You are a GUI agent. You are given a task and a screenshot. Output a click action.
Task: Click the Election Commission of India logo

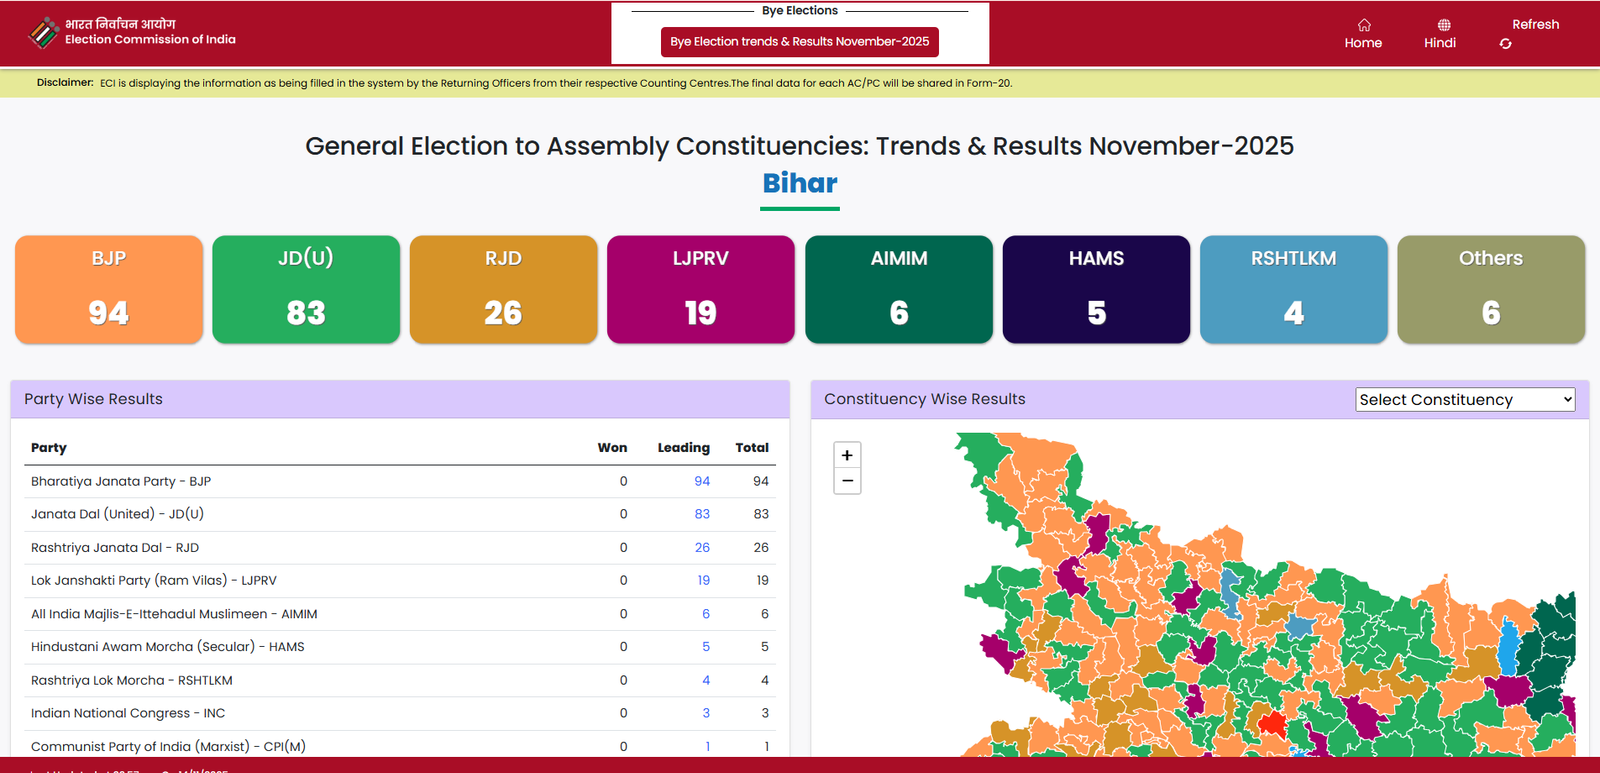coord(44,33)
